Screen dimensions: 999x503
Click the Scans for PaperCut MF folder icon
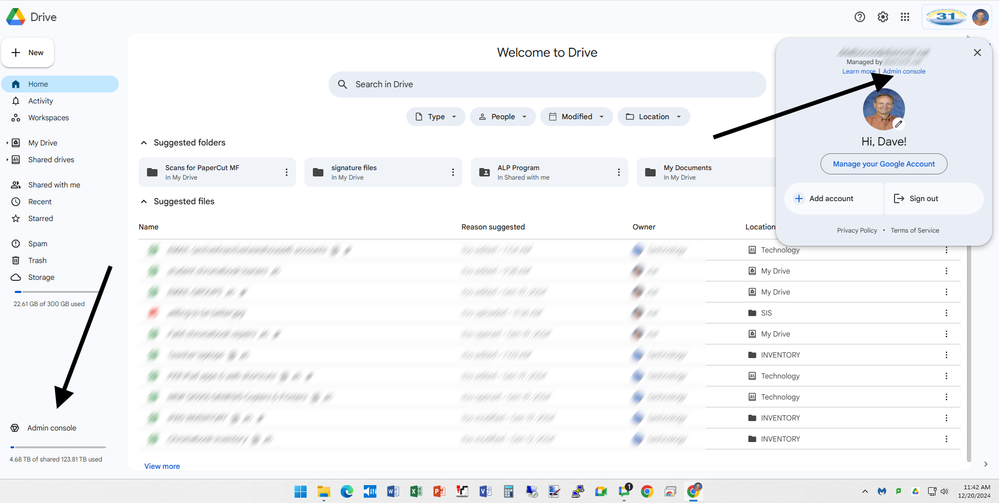pos(152,172)
